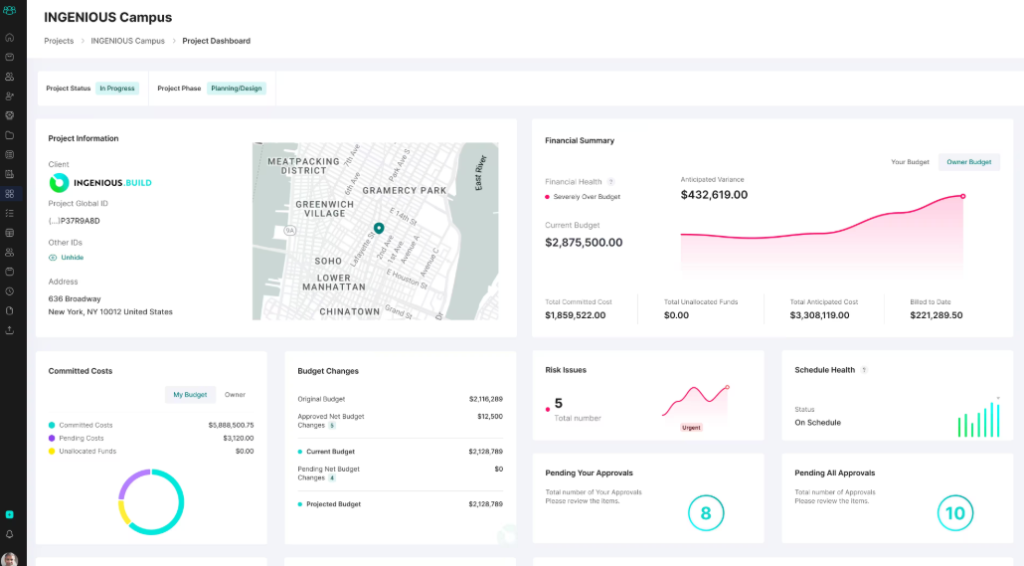This screenshot has width=1024, height=566.
Task: Select the My Budget tab in Committed Costs
Action: click(190, 395)
